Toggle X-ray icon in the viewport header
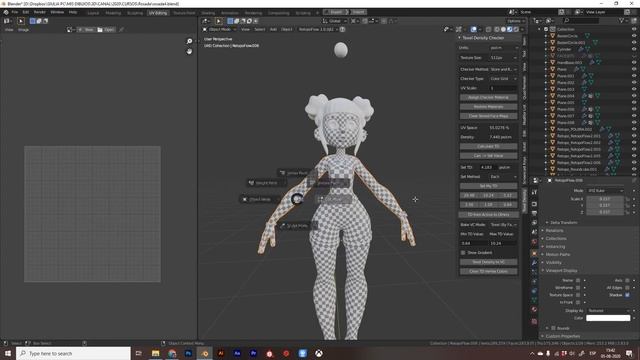The width and height of the screenshot is (640, 360). click(x=488, y=29)
